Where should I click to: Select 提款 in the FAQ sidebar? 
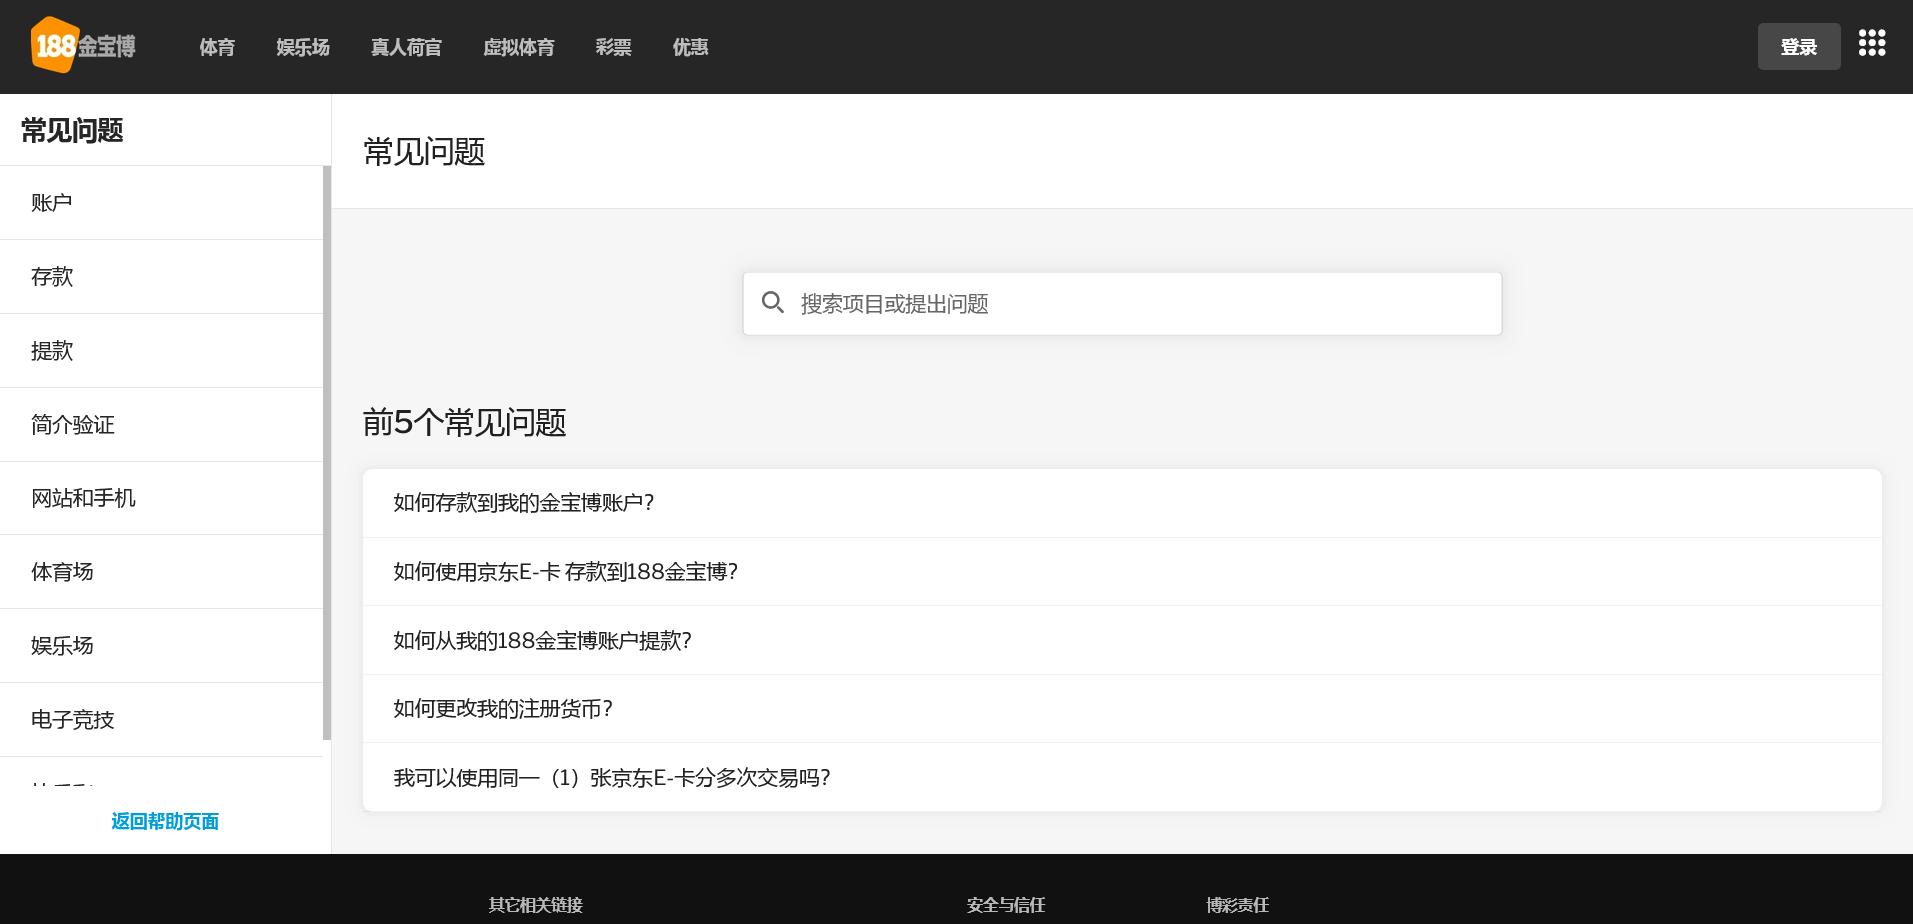point(161,351)
